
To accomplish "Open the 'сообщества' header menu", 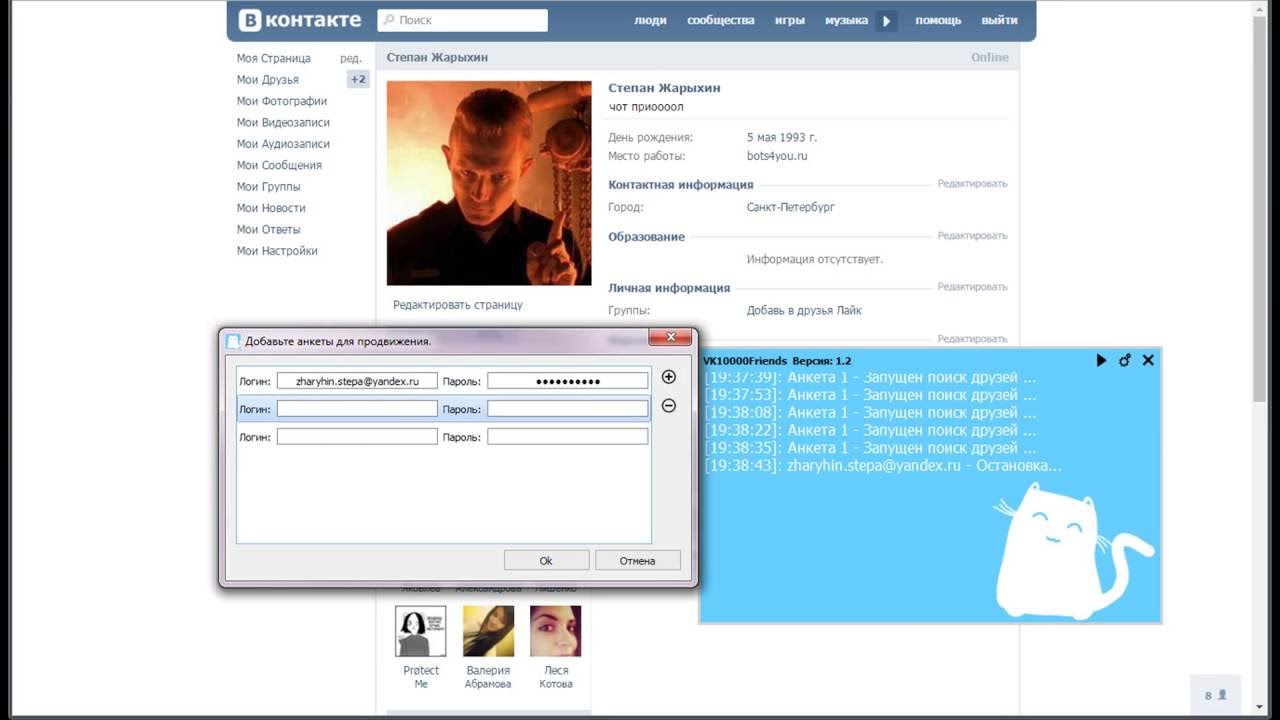I will (721, 20).
